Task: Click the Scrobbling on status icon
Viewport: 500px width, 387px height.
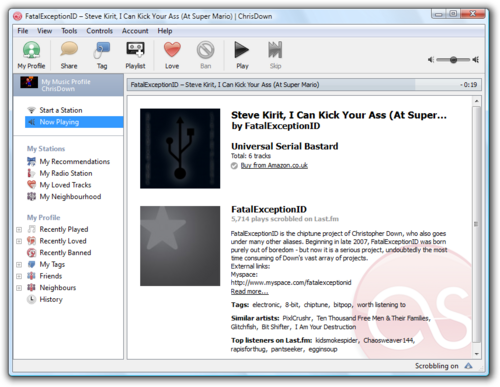Action: [x=469, y=366]
